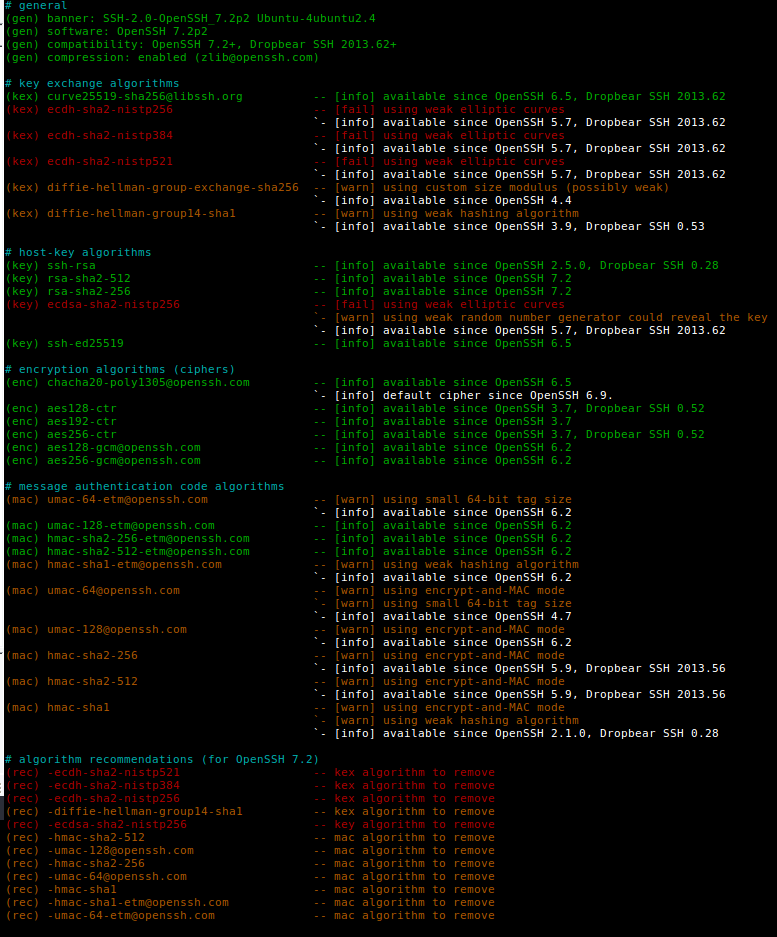Click rec -ecdh-sha2-nistp384 removal line
This screenshot has width=777, height=937.
click(x=250, y=786)
